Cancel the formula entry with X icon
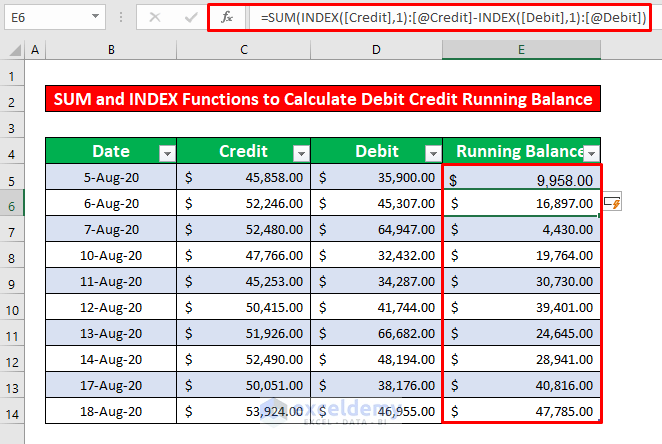This screenshot has height=444, width=662. 155,17
